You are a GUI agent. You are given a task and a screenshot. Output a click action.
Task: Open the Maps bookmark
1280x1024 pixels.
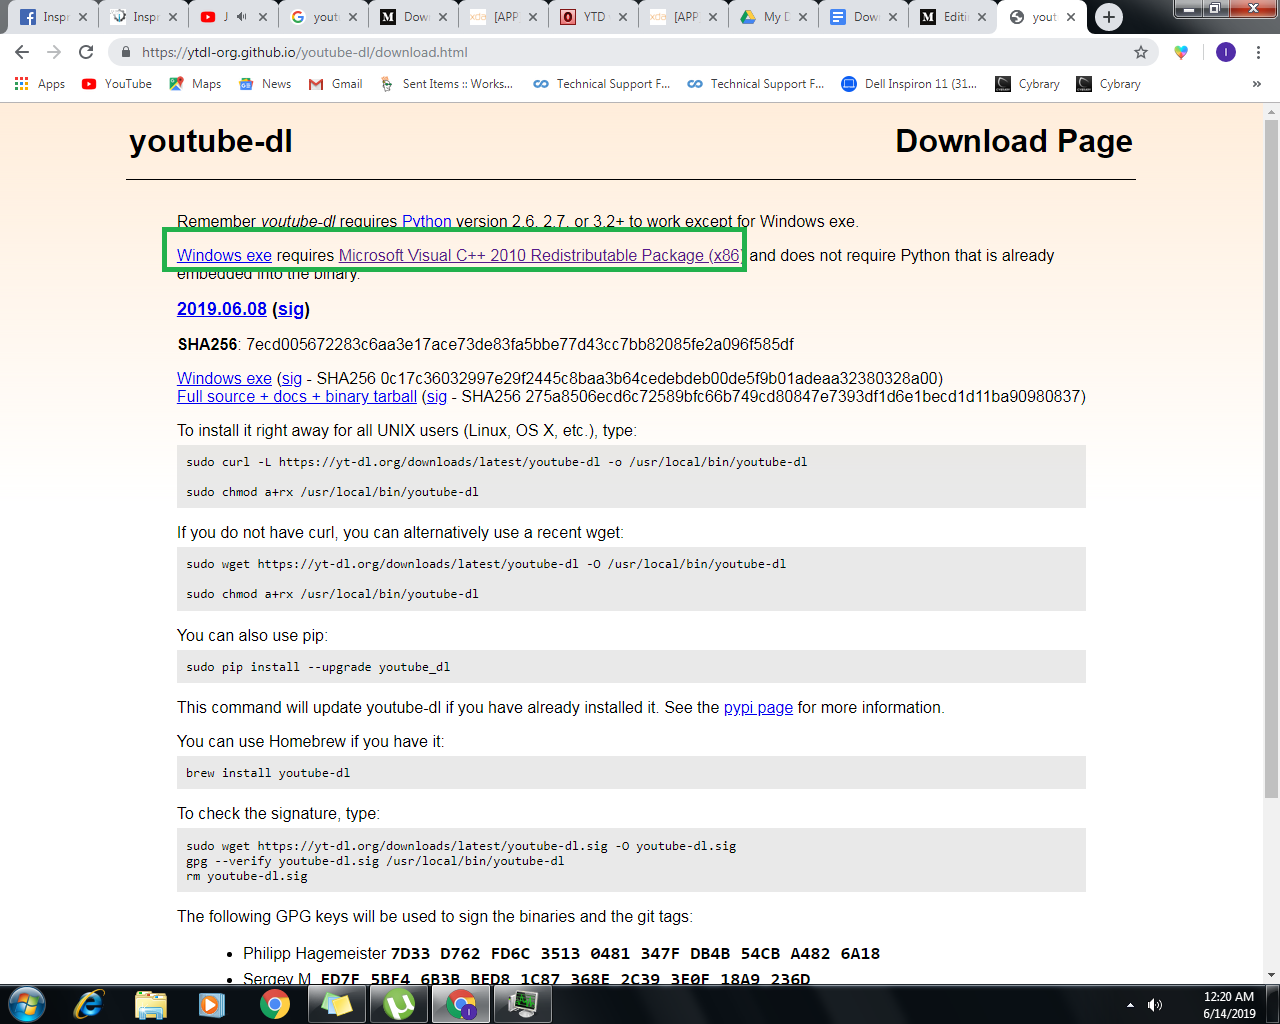click(x=195, y=84)
